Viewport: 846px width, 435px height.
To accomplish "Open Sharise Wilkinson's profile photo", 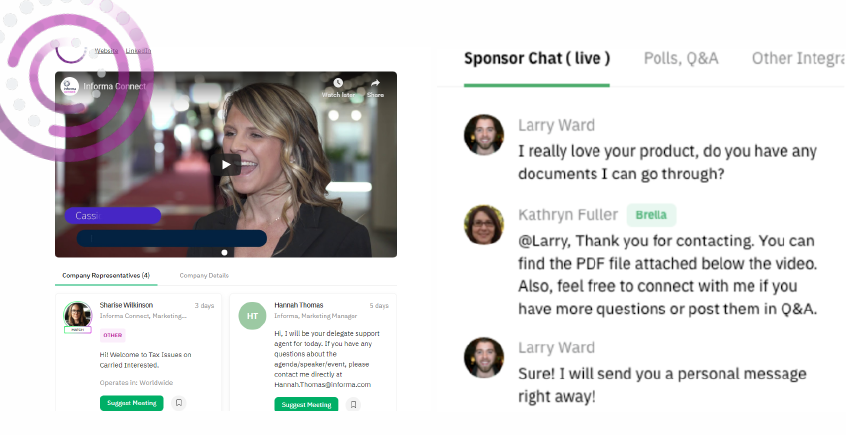I will 78,315.
